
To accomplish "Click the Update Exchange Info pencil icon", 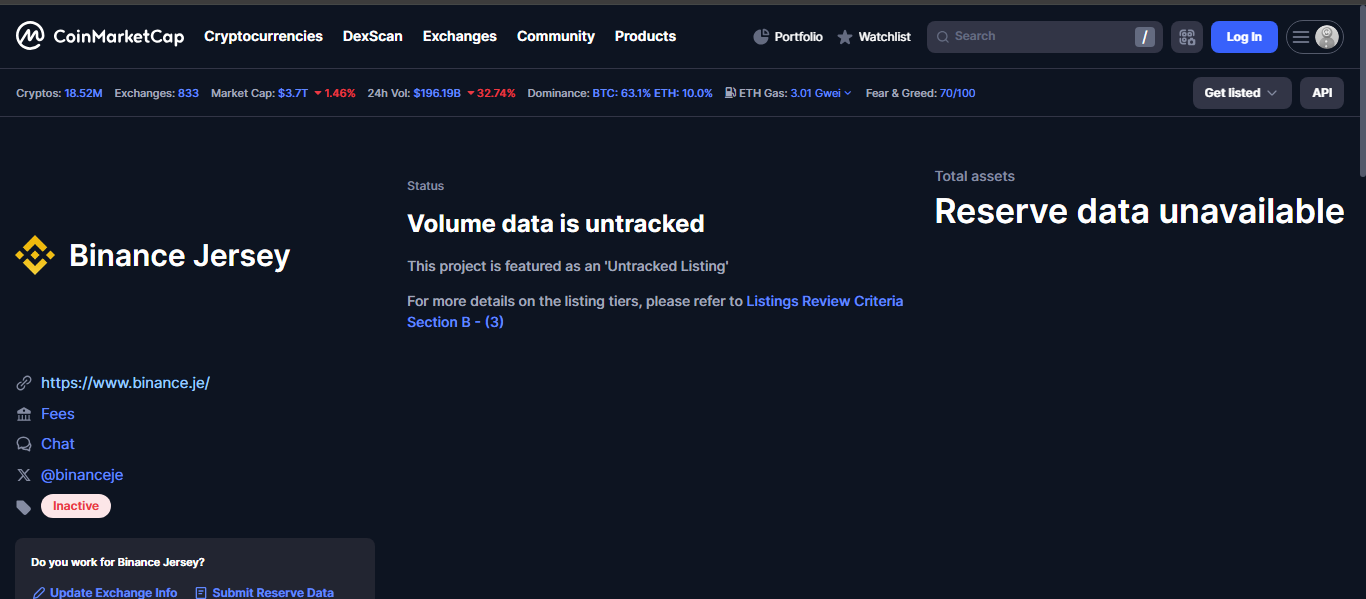I will pos(39,593).
